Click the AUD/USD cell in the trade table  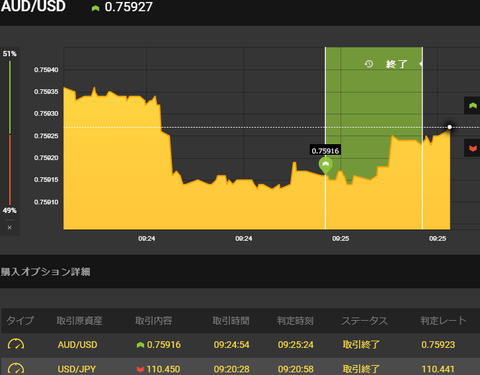[x=77, y=344]
